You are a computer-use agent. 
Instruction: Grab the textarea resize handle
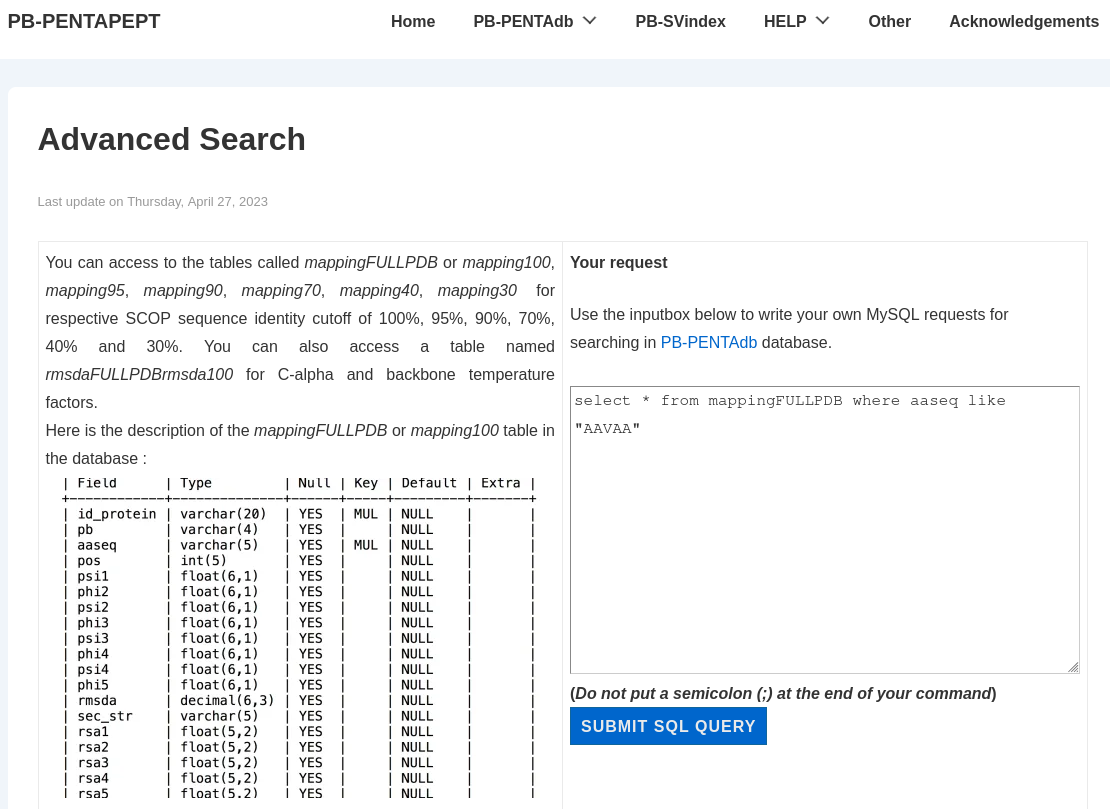1073,667
